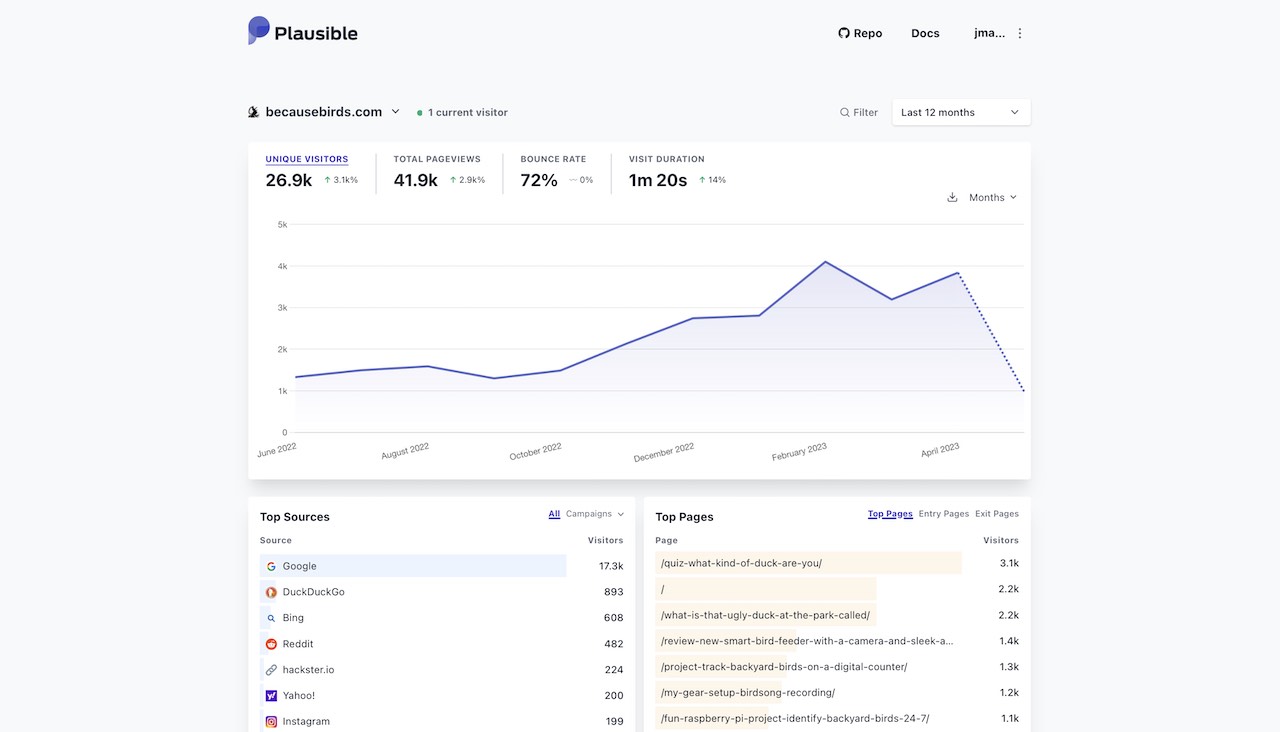
Task: Click the Instagram source icon
Action: [x=271, y=721]
